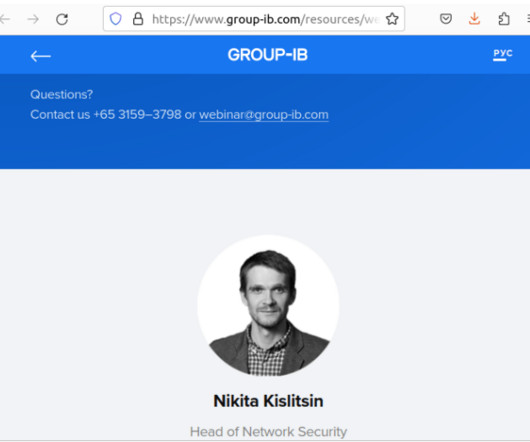
Task: Click the GROUP-IB logo
Action: 268,55
